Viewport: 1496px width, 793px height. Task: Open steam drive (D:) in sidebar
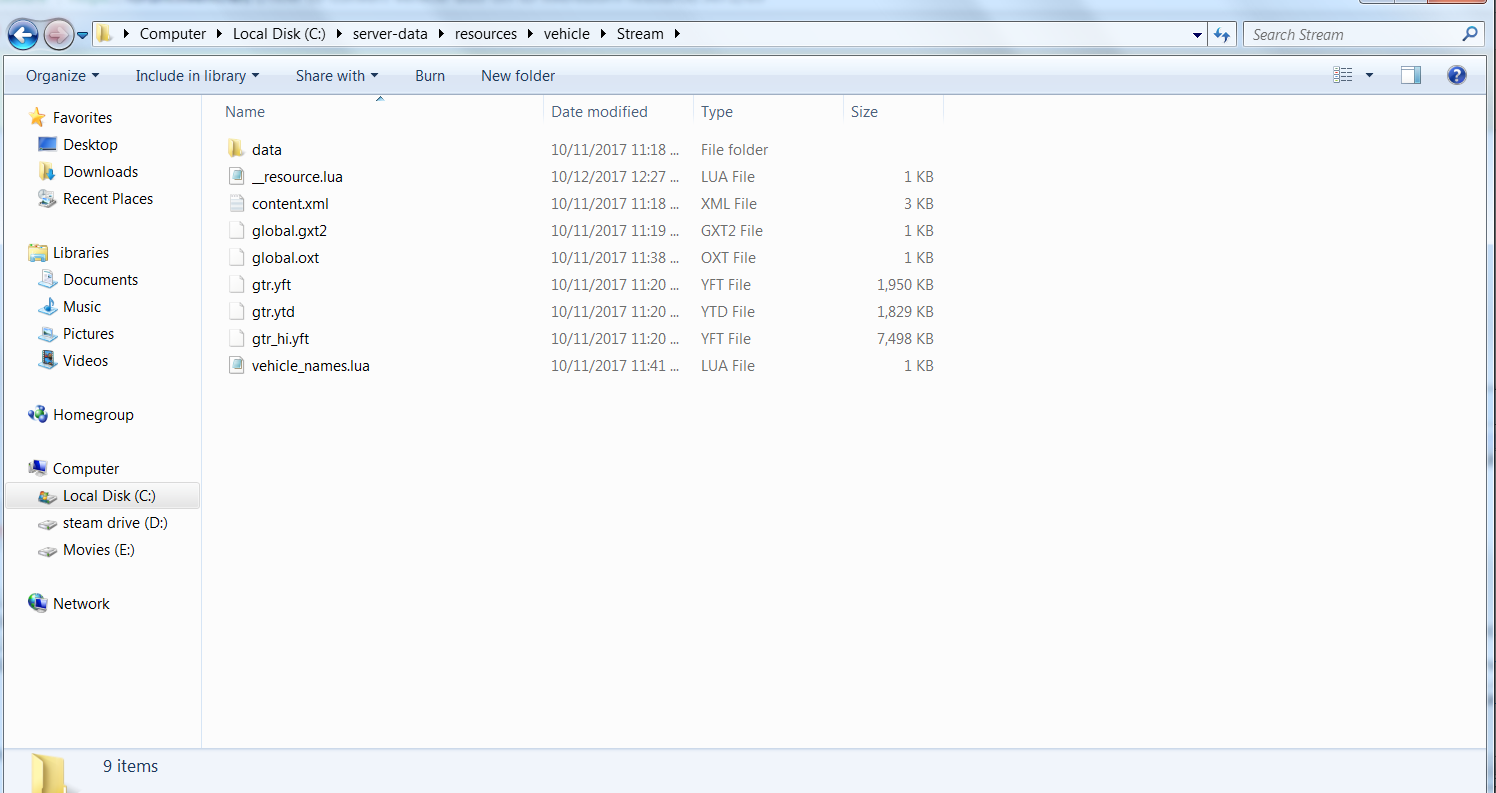115,523
